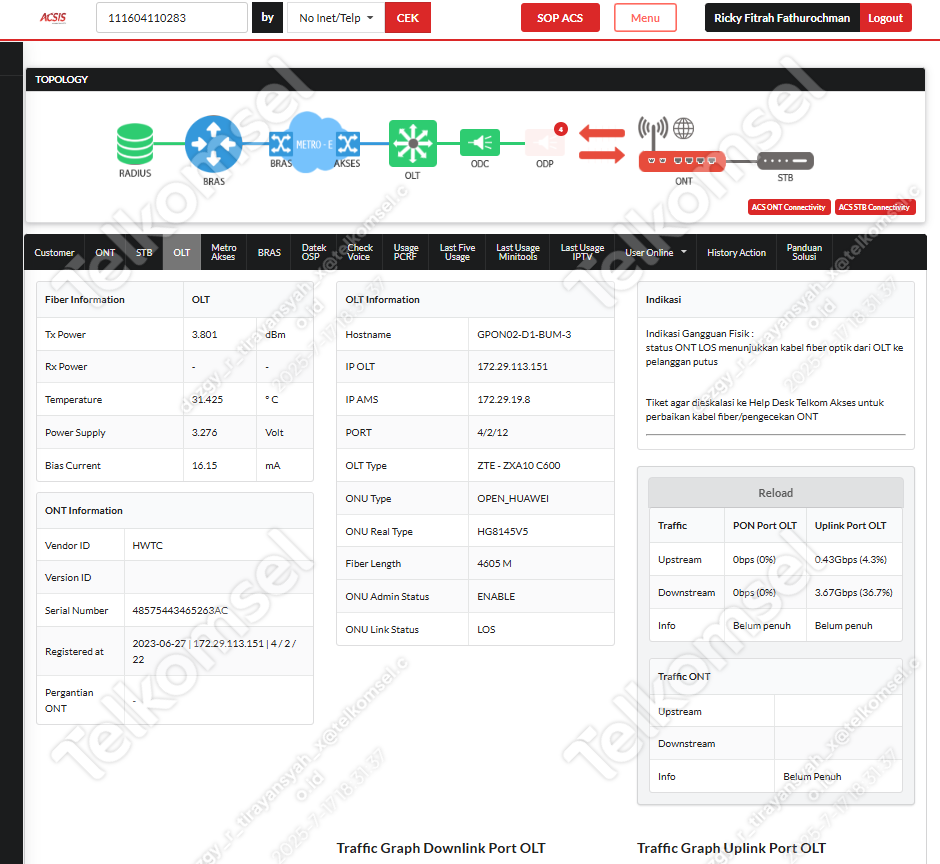Click the ACSIS logo
This screenshot has height=864, width=940.
[53, 18]
